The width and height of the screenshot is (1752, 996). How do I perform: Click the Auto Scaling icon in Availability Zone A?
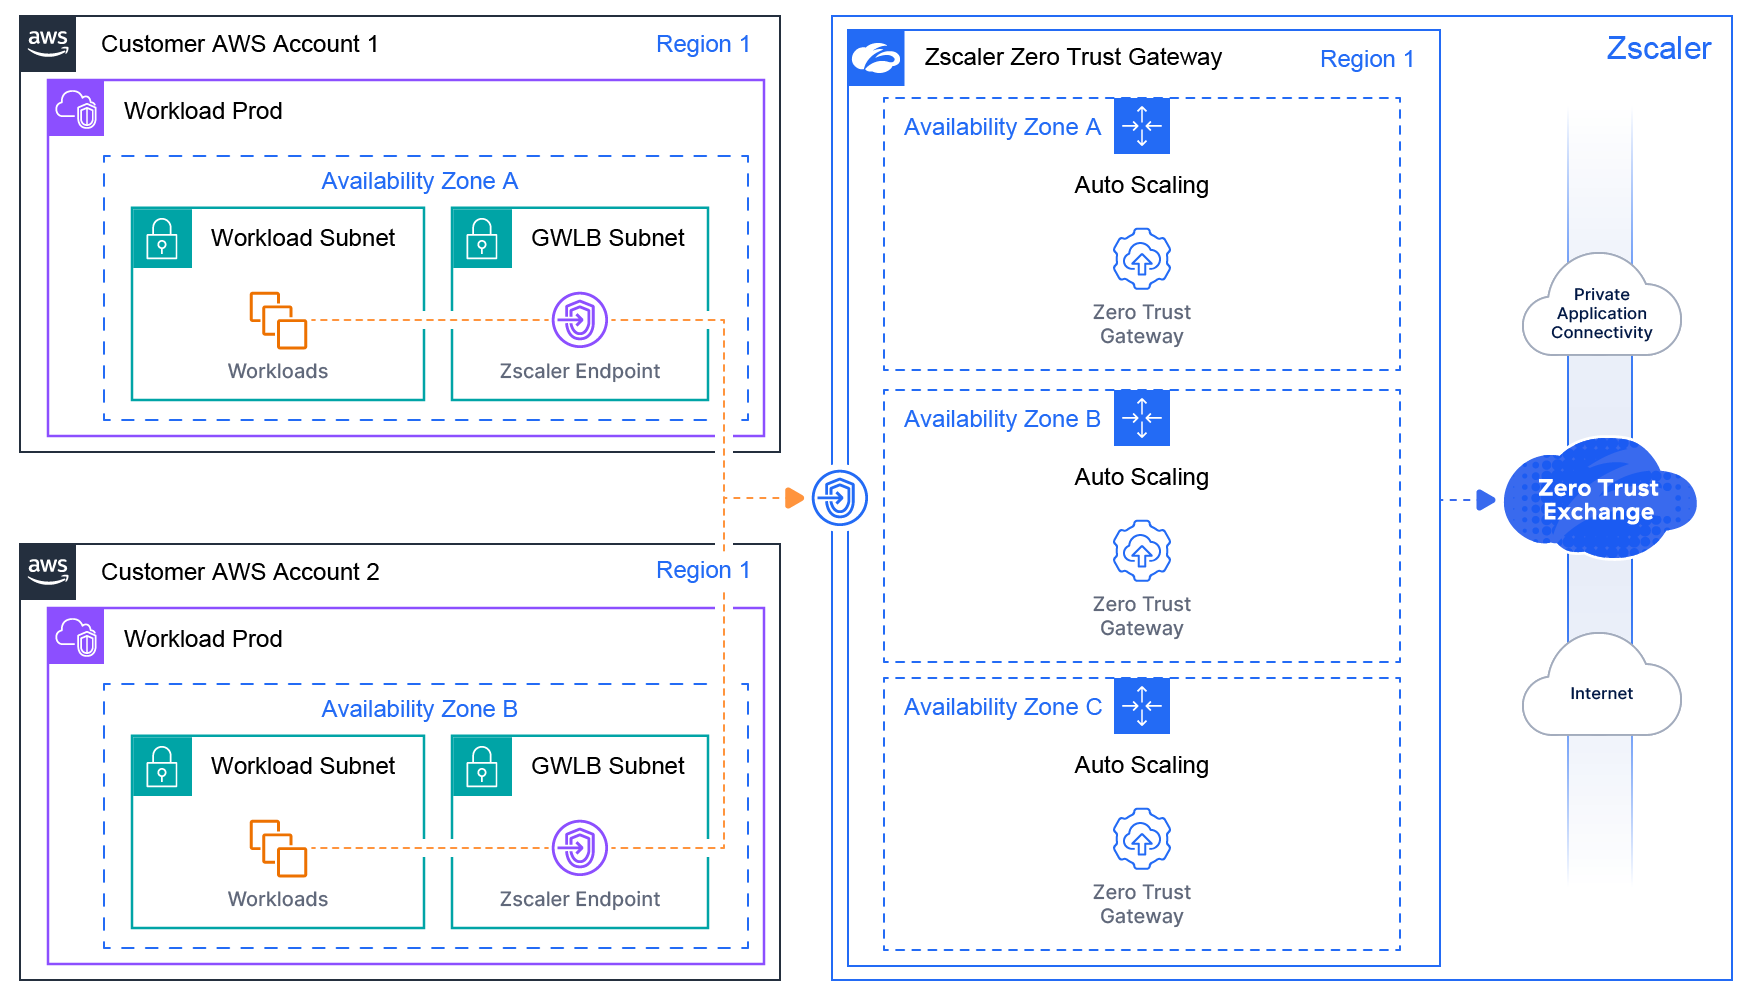point(1142,126)
